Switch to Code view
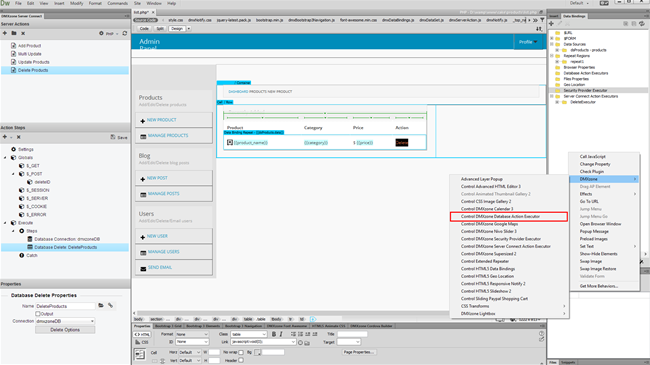 [x=144, y=29]
